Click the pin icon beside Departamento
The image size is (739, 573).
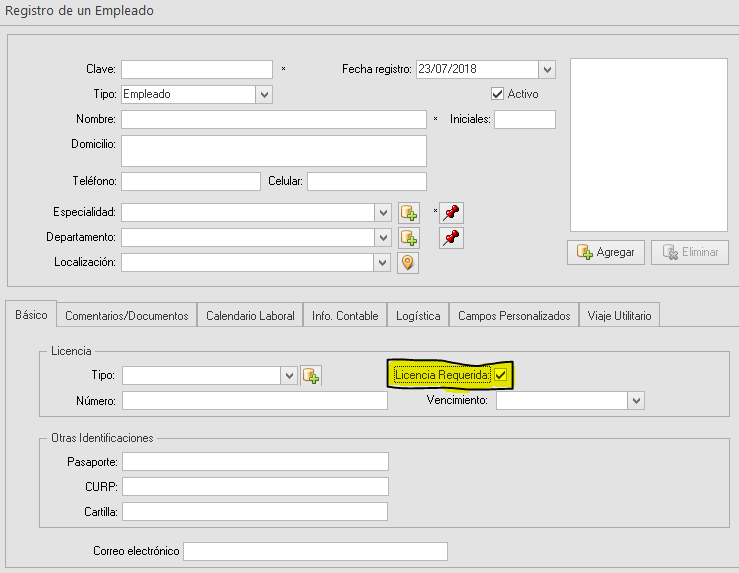click(452, 238)
